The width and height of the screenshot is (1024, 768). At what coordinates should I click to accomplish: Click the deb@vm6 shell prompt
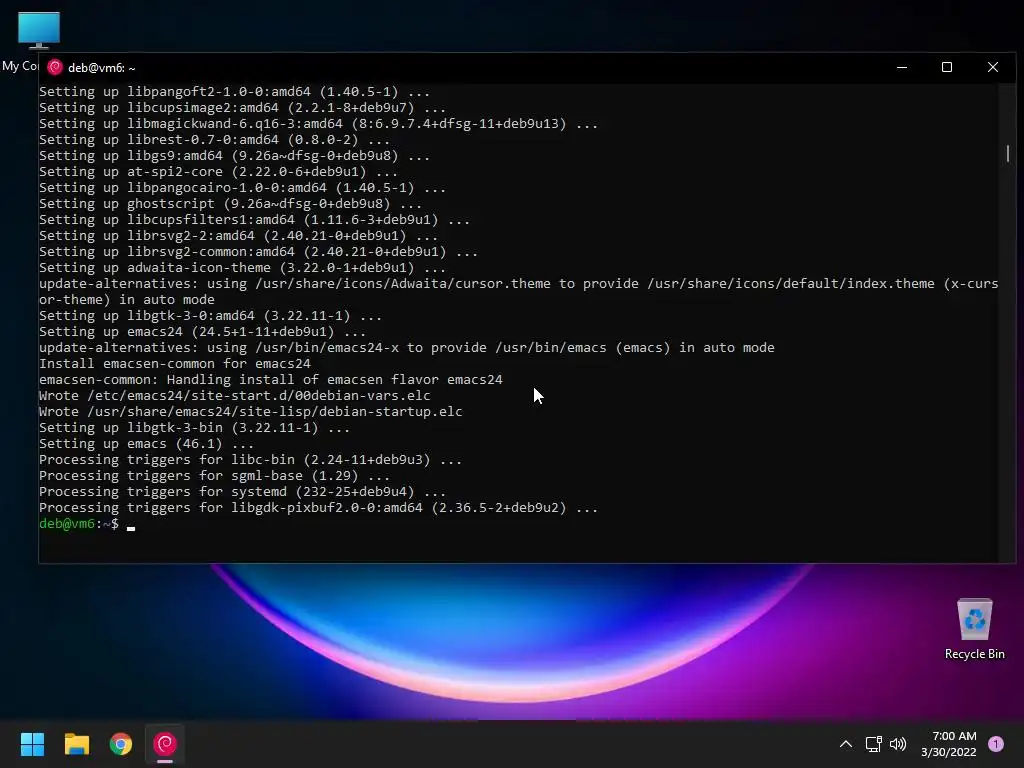click(x=79, y=524)
